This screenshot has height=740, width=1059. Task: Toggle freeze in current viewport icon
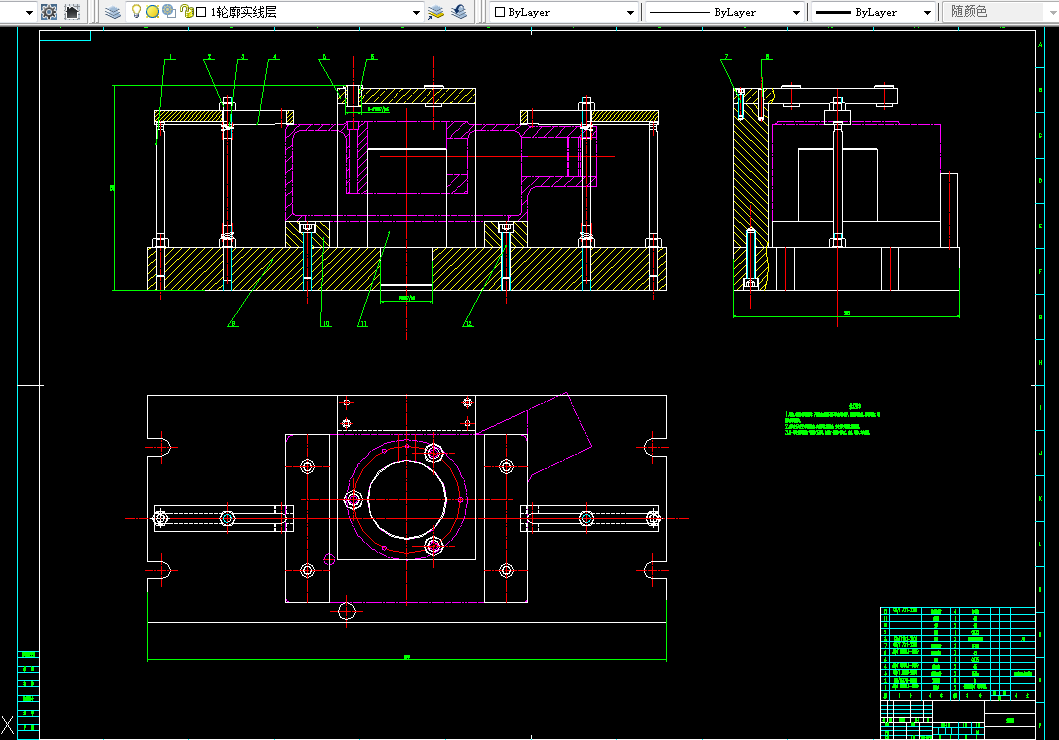tap(169, 11)
